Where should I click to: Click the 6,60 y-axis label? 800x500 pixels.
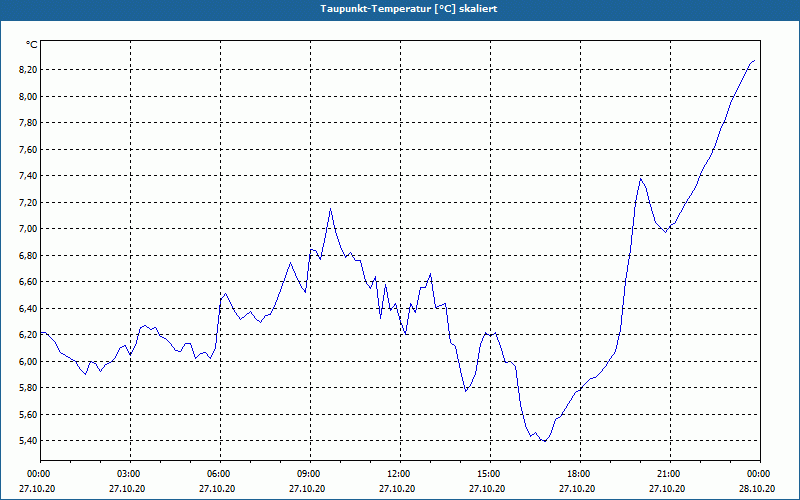pos(28,282)
